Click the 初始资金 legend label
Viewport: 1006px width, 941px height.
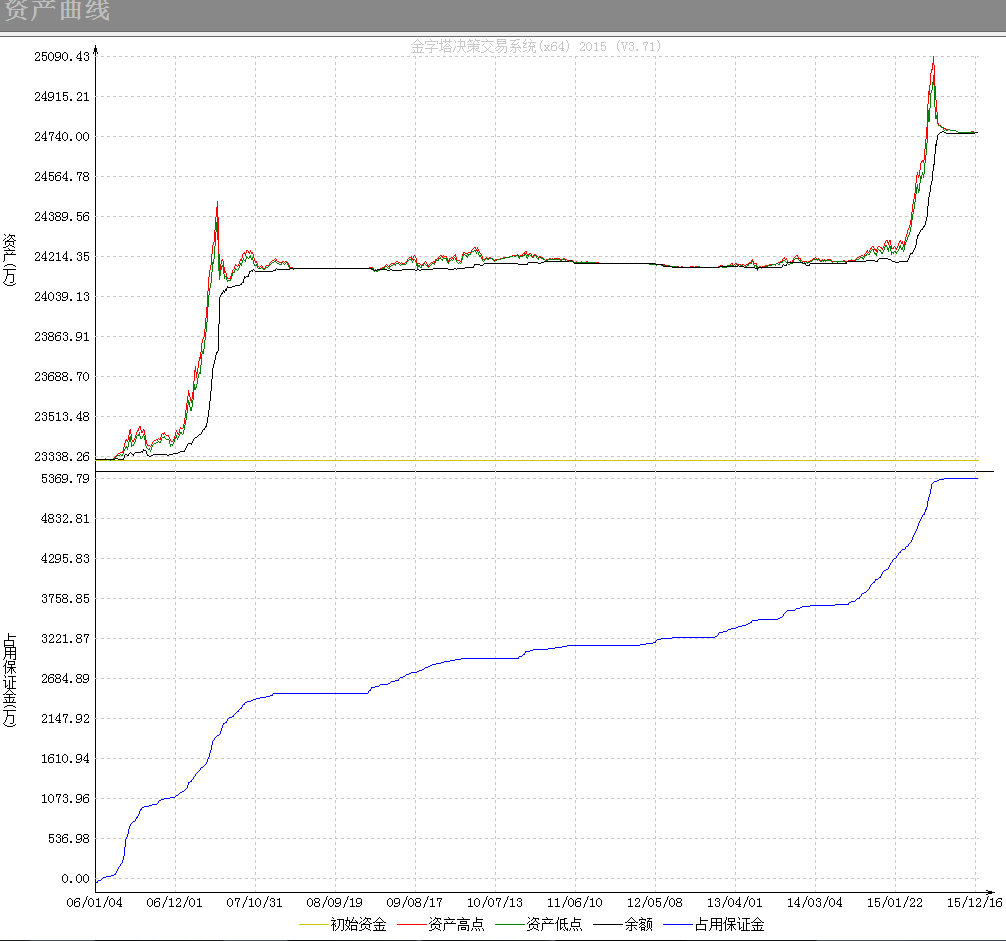pyautogui.click(x=358, y=925)
